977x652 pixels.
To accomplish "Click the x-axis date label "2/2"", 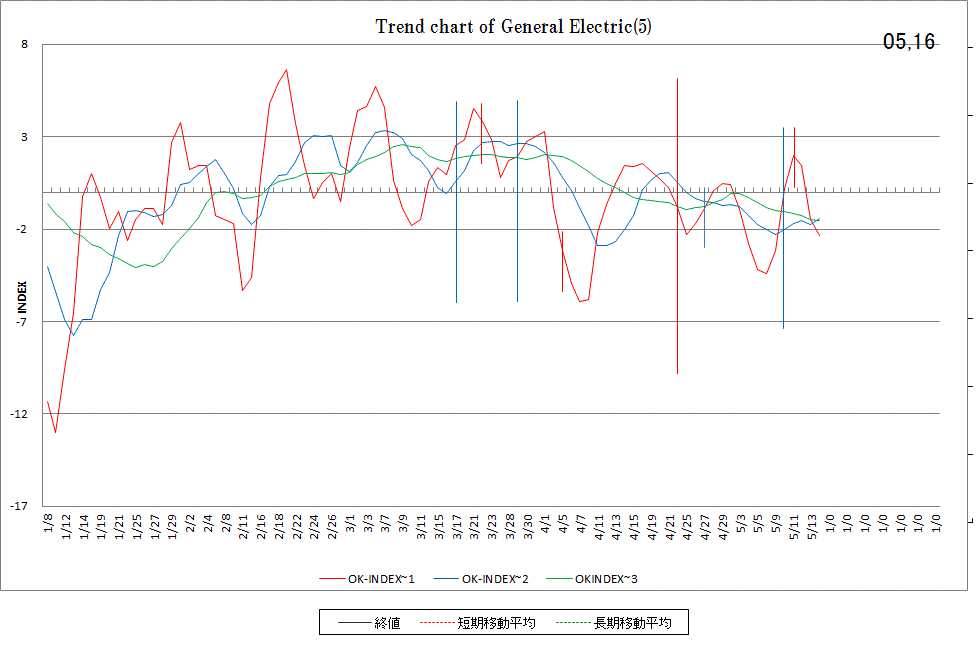I will (190, 523).
